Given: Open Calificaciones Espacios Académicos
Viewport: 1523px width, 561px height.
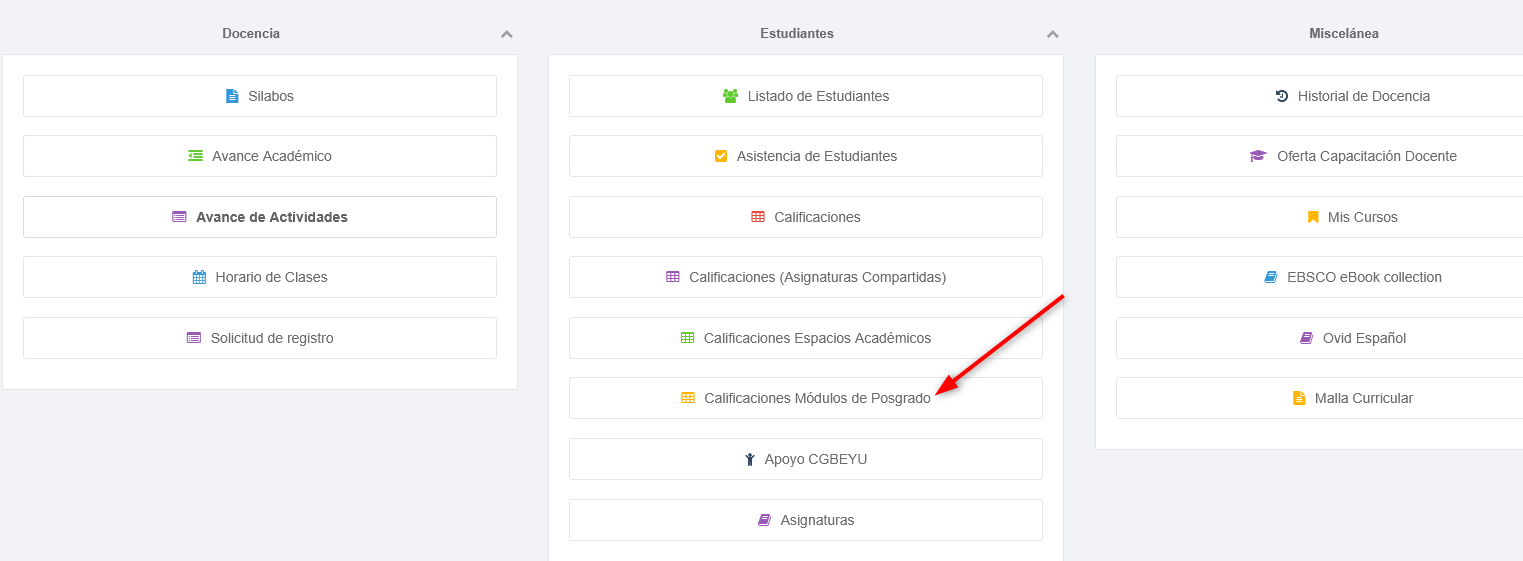Looking at the screenshot, I should click(x=805, y=338).
